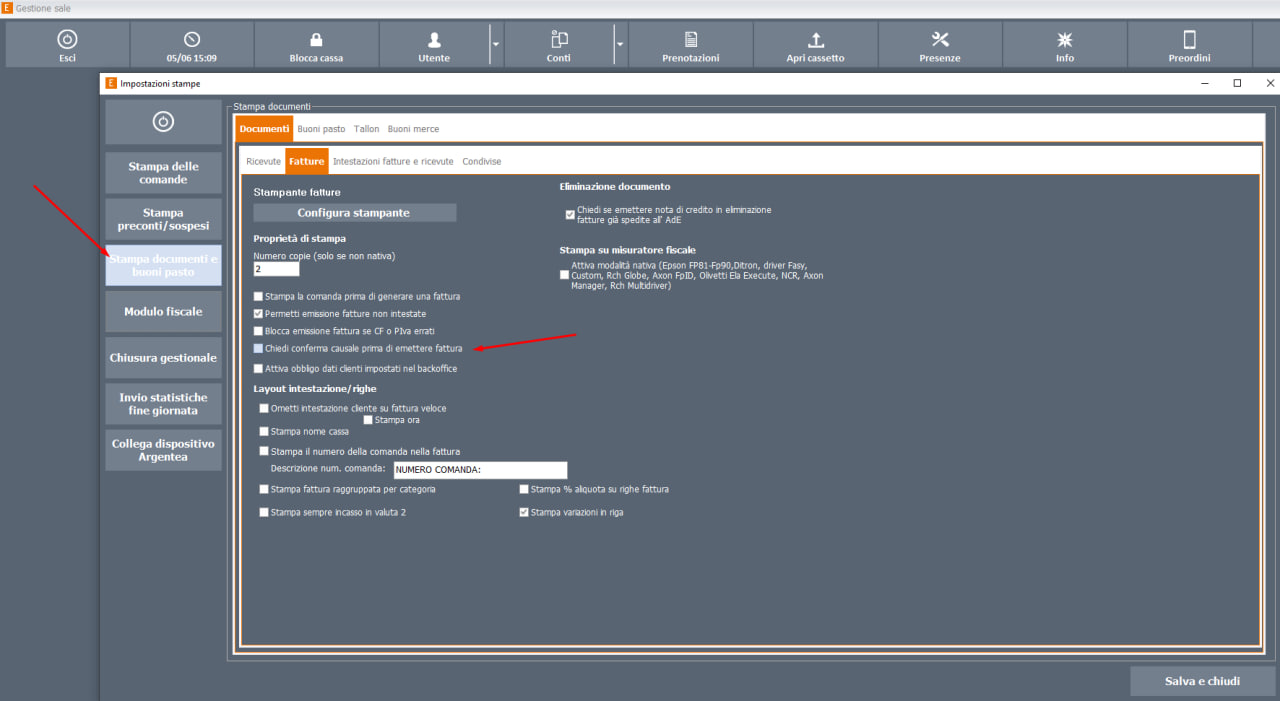
Task: Enable Blocca emissione fattura se CF errati
Action: tap(259, 331)
